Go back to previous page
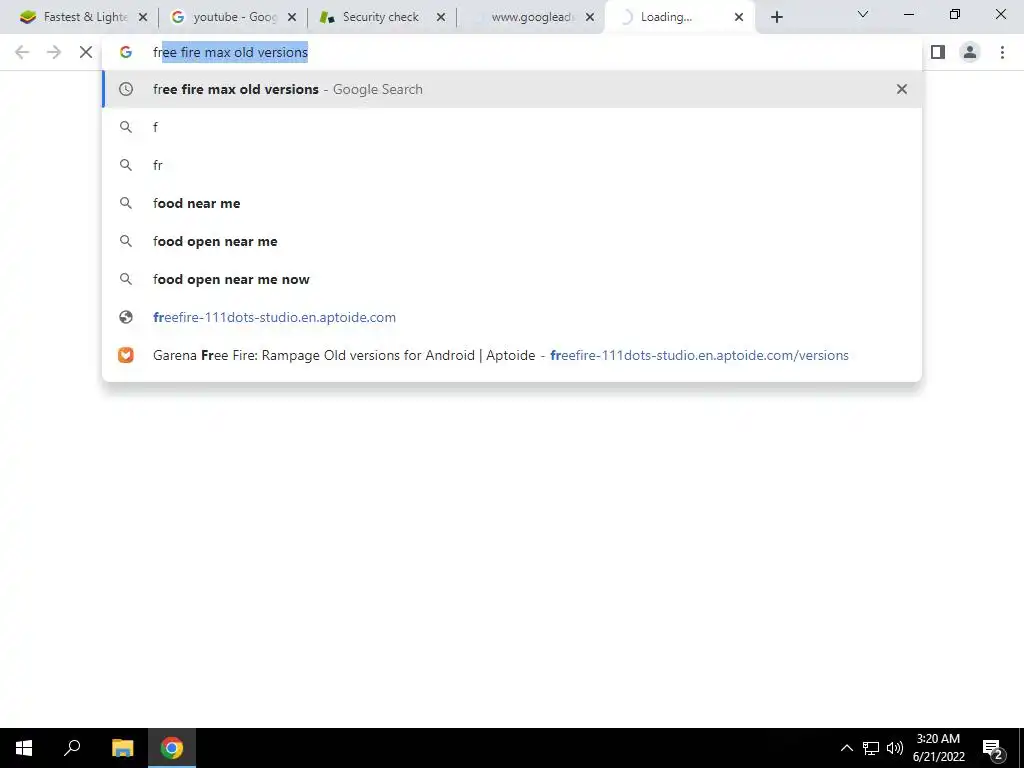The width and height of the screenshot is (1024, 768). [x=22, y=52]
